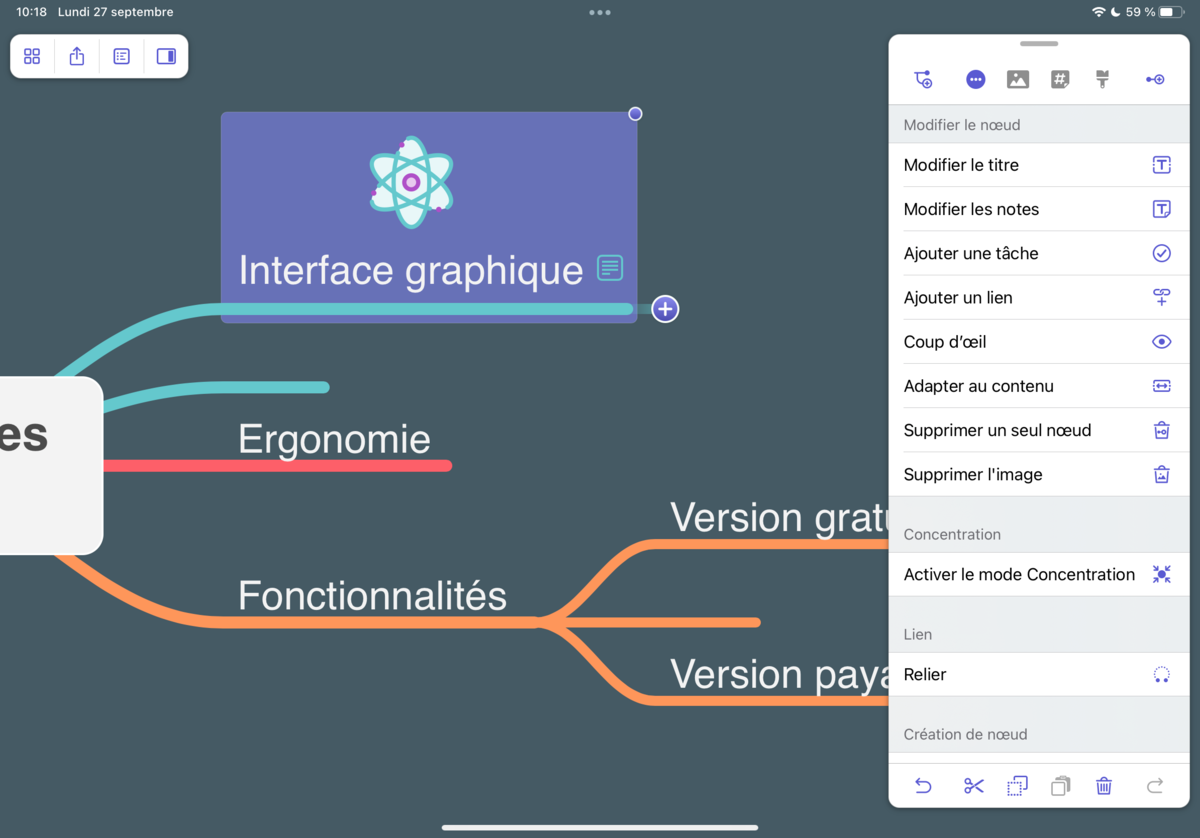Choose Supprimer l'image
1200x838 pixels.
point(1039,474)
